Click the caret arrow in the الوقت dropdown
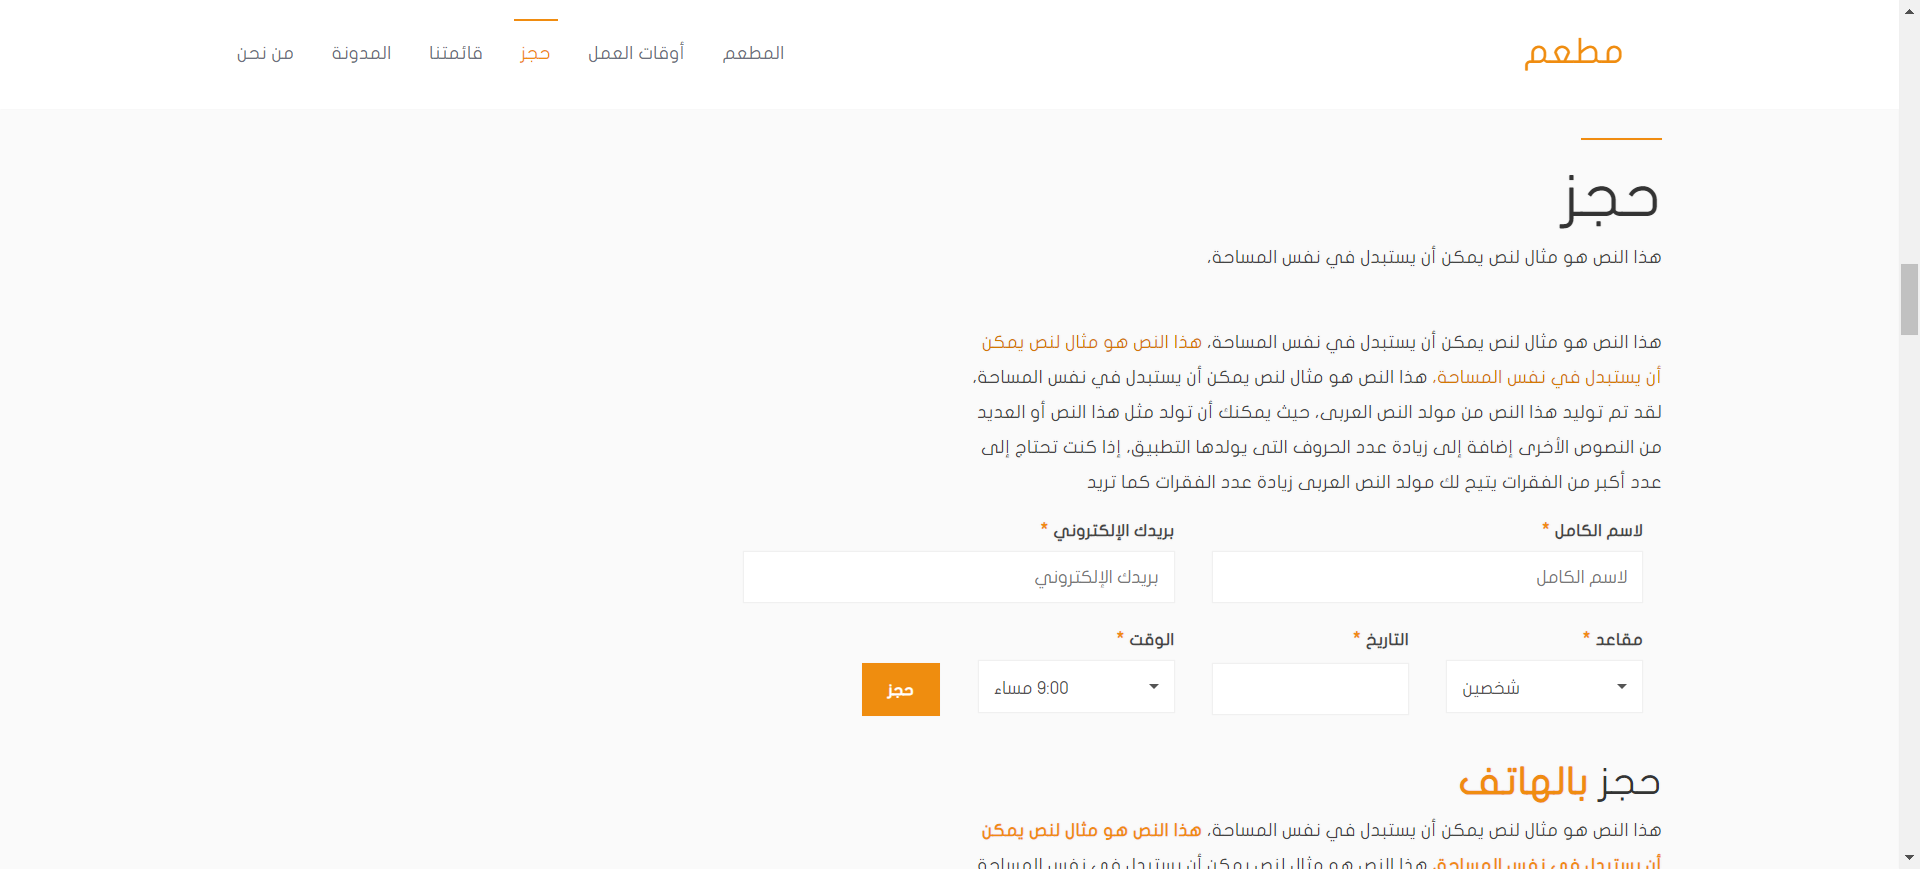 (x=1153, y=687)
